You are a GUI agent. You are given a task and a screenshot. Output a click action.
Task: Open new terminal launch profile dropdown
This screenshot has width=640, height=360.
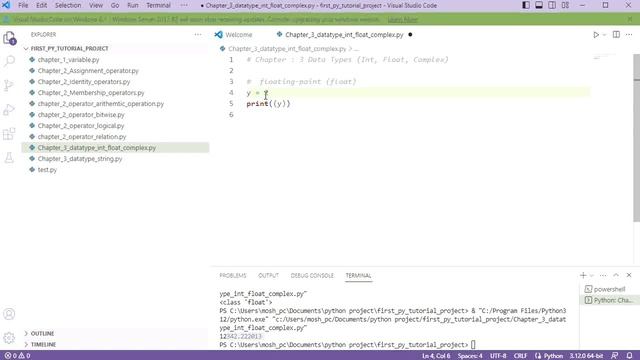[x=591, y=276]
